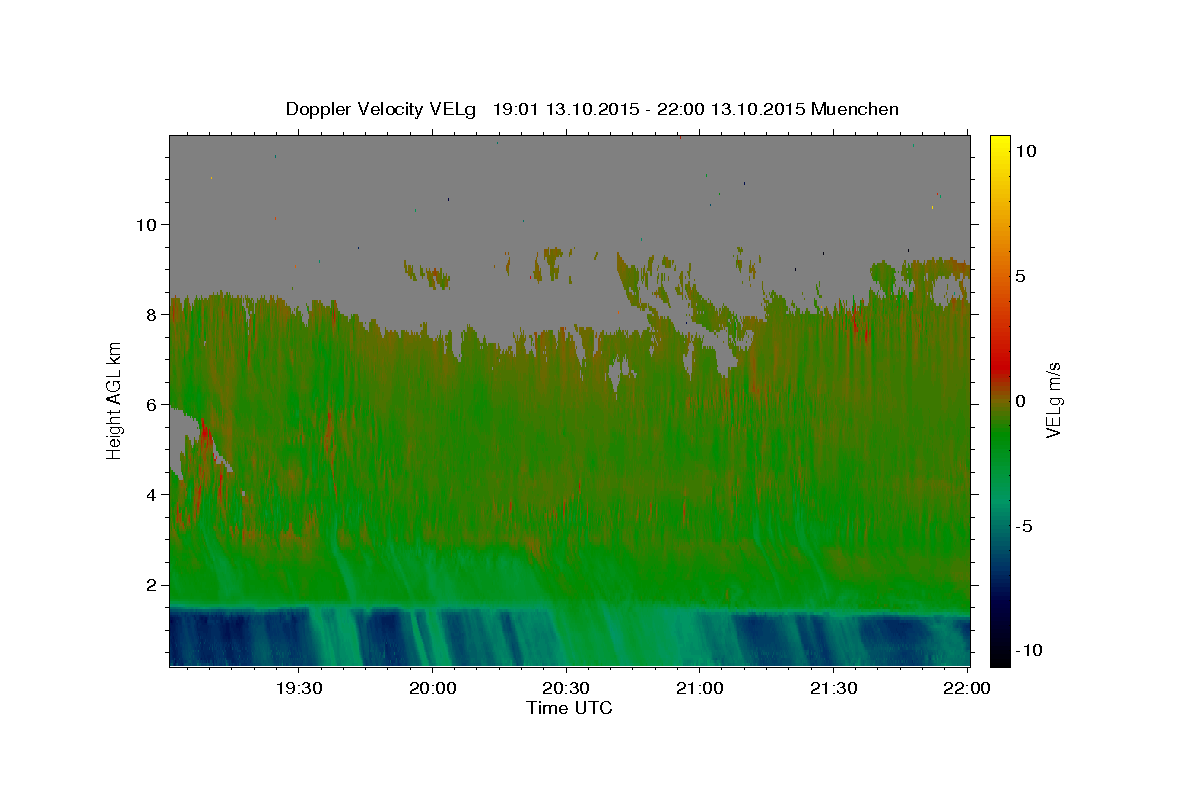Viewport: 1200px width, 800px height.
Task: Click the colorbar value label 0
Action: [x=1020, y=401]
